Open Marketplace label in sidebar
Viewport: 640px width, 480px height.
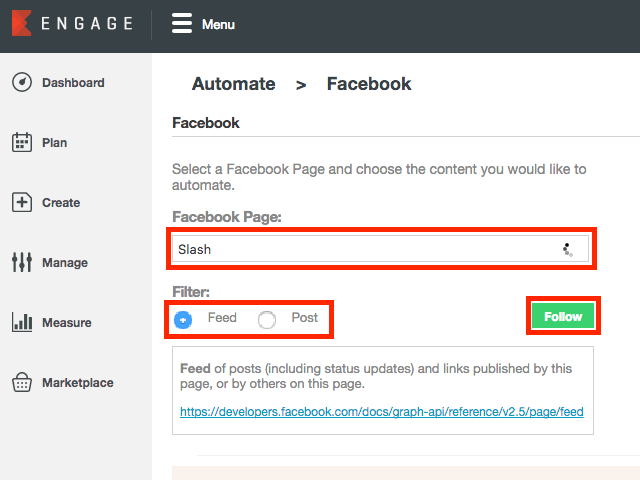tap(78, 383)
